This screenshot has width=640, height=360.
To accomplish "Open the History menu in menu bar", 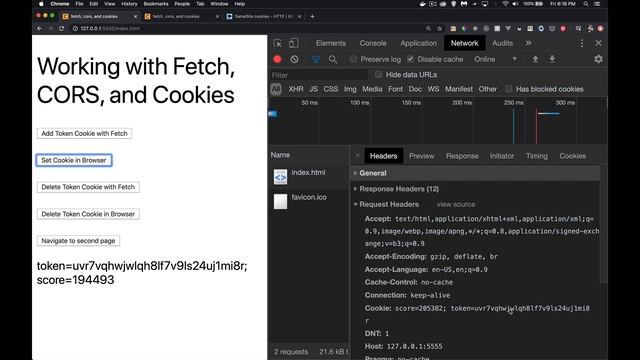I will coord(129,4).
